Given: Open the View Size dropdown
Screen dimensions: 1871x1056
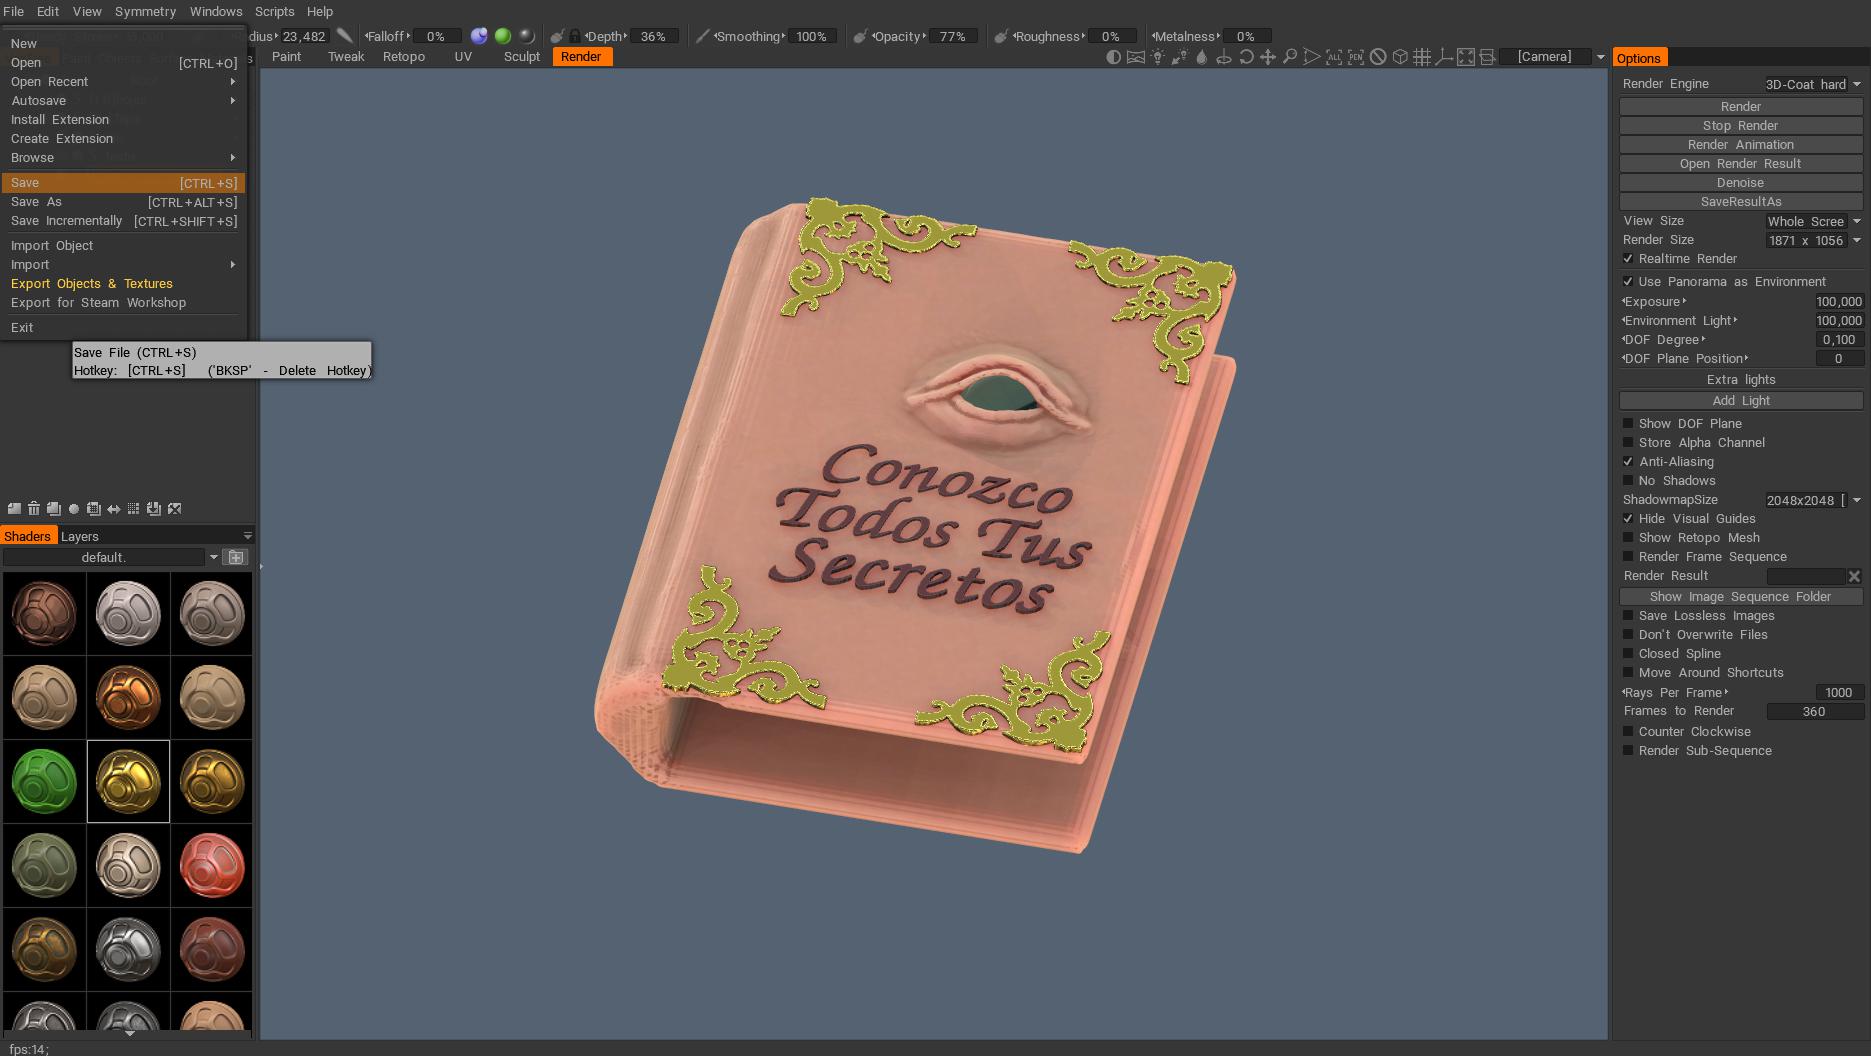Looking at the screenshot, I should point(1813,221).
